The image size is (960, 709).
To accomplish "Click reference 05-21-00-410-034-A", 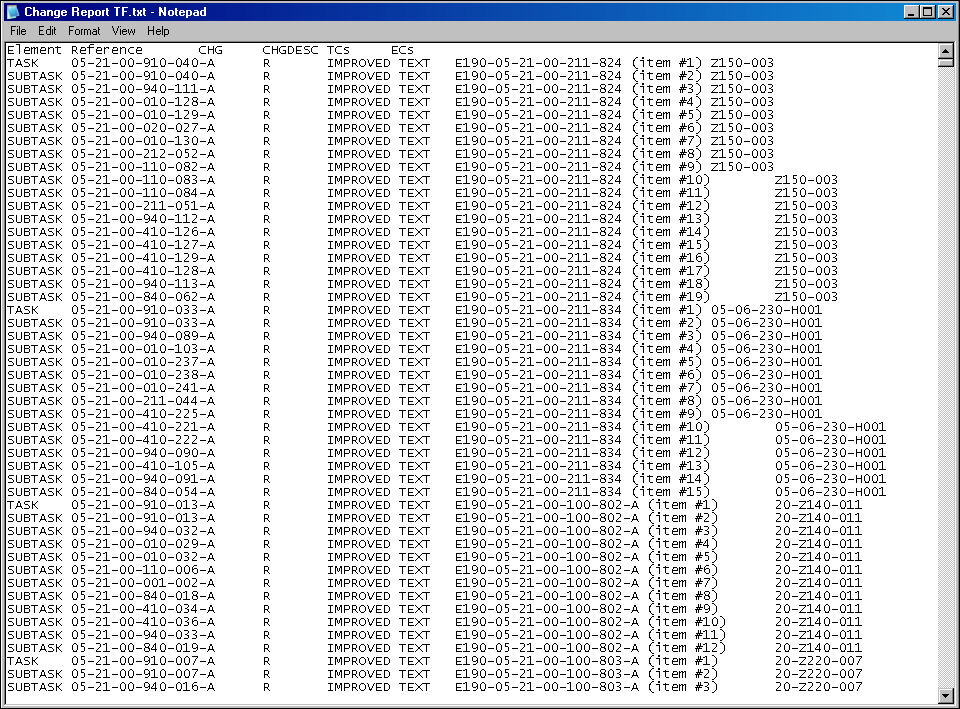I will point(143,610).
